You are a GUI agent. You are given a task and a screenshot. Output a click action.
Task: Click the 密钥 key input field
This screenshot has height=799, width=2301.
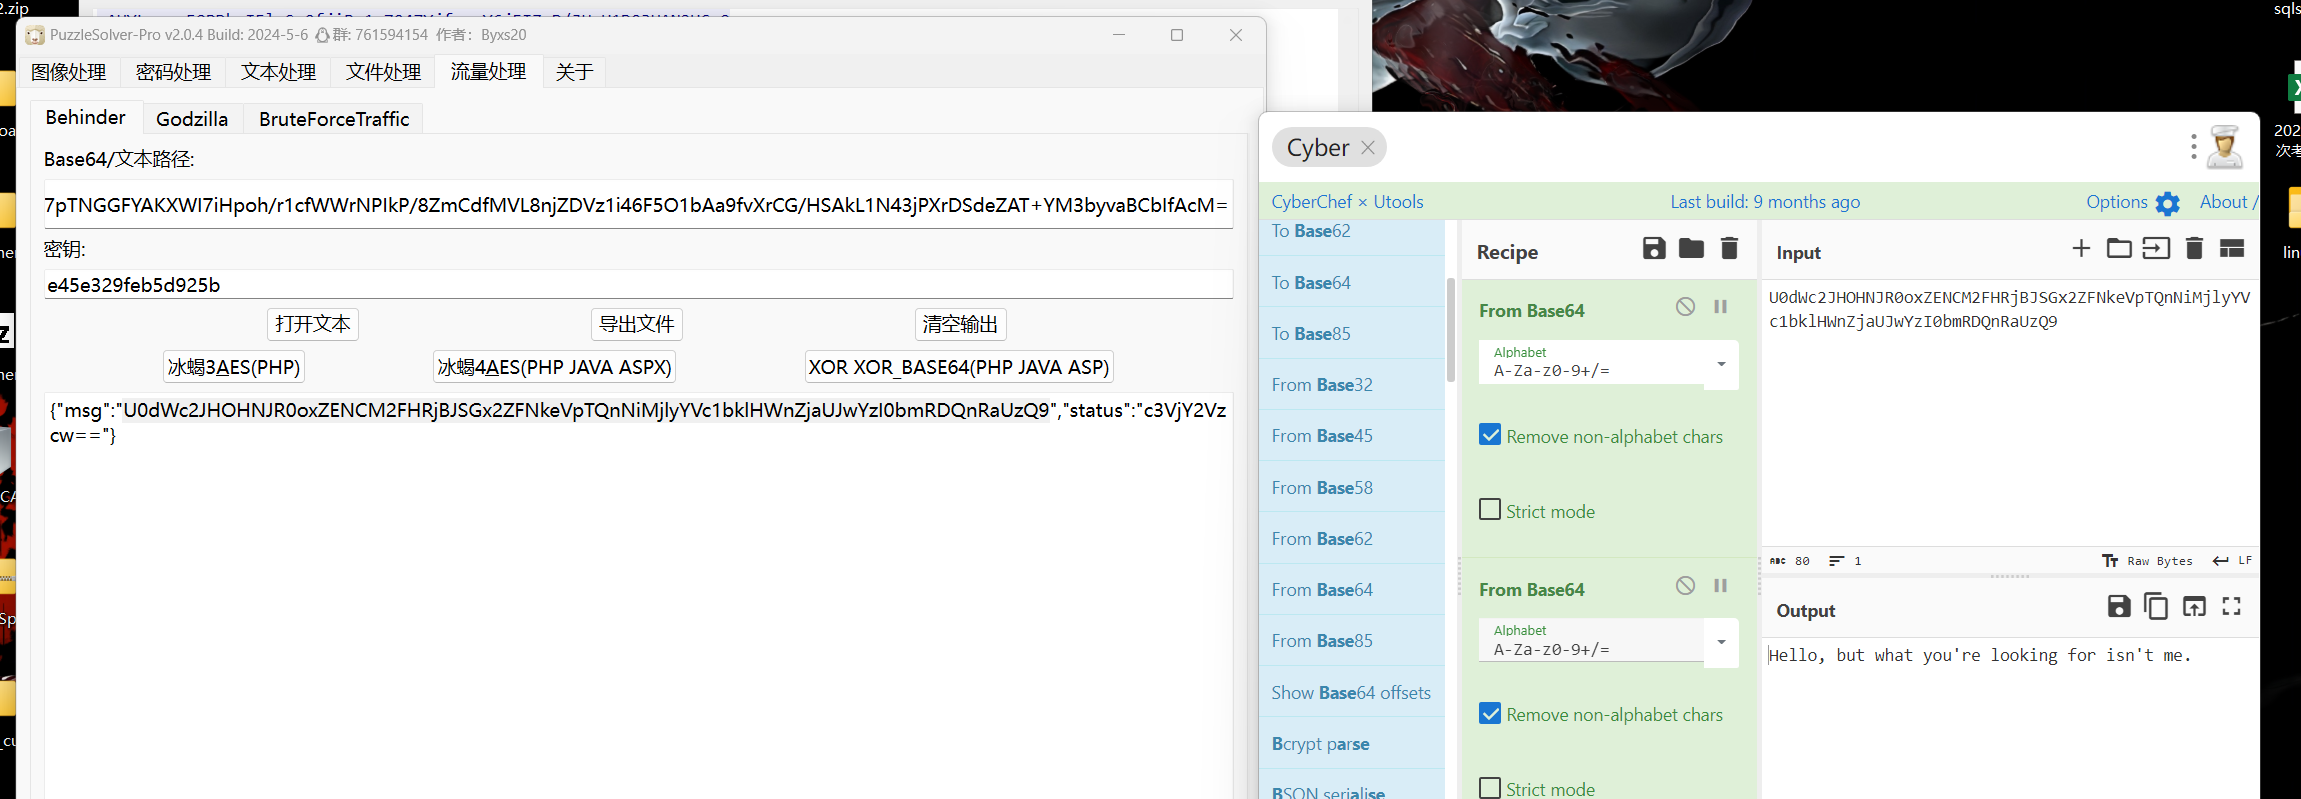click(638, 285)
